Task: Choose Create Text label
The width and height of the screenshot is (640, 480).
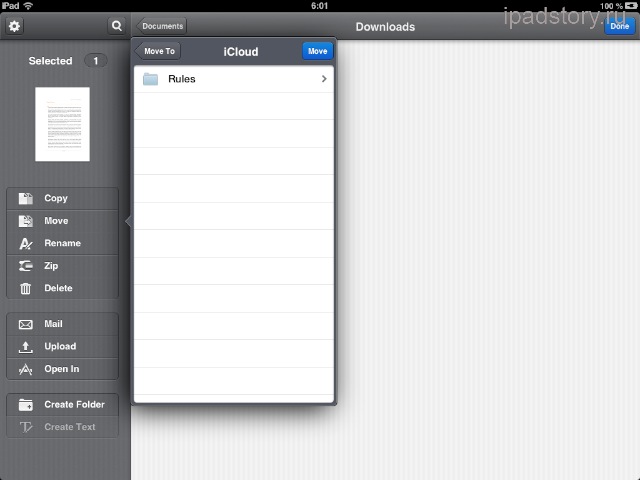Action: pos(70,427)
